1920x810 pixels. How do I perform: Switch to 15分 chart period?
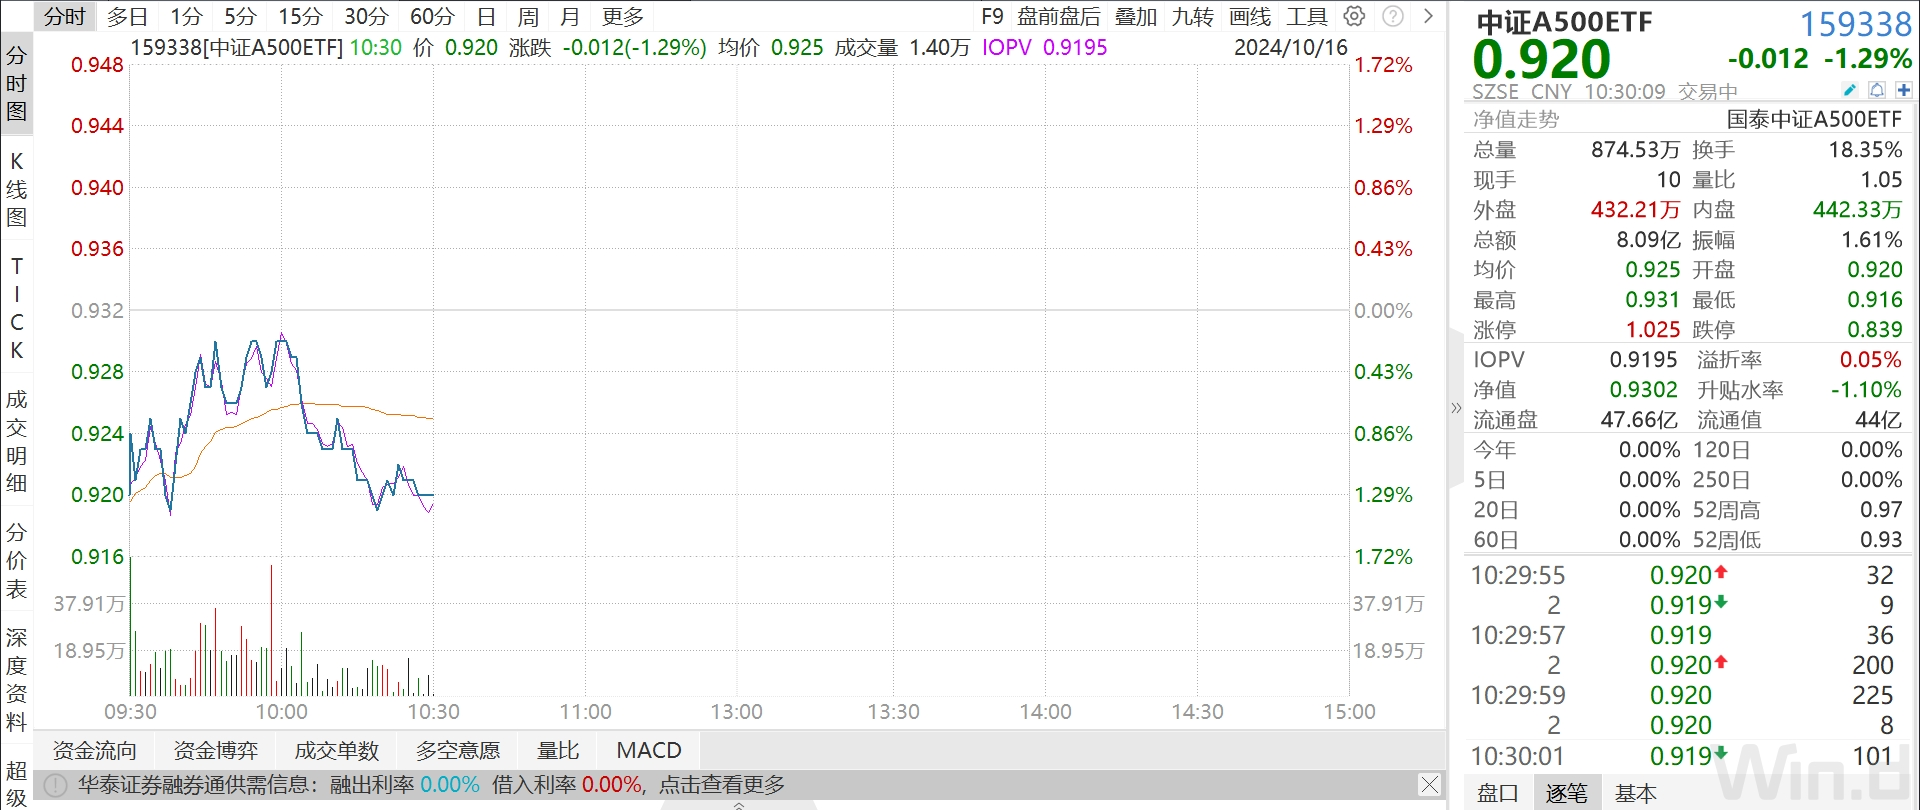300,16
